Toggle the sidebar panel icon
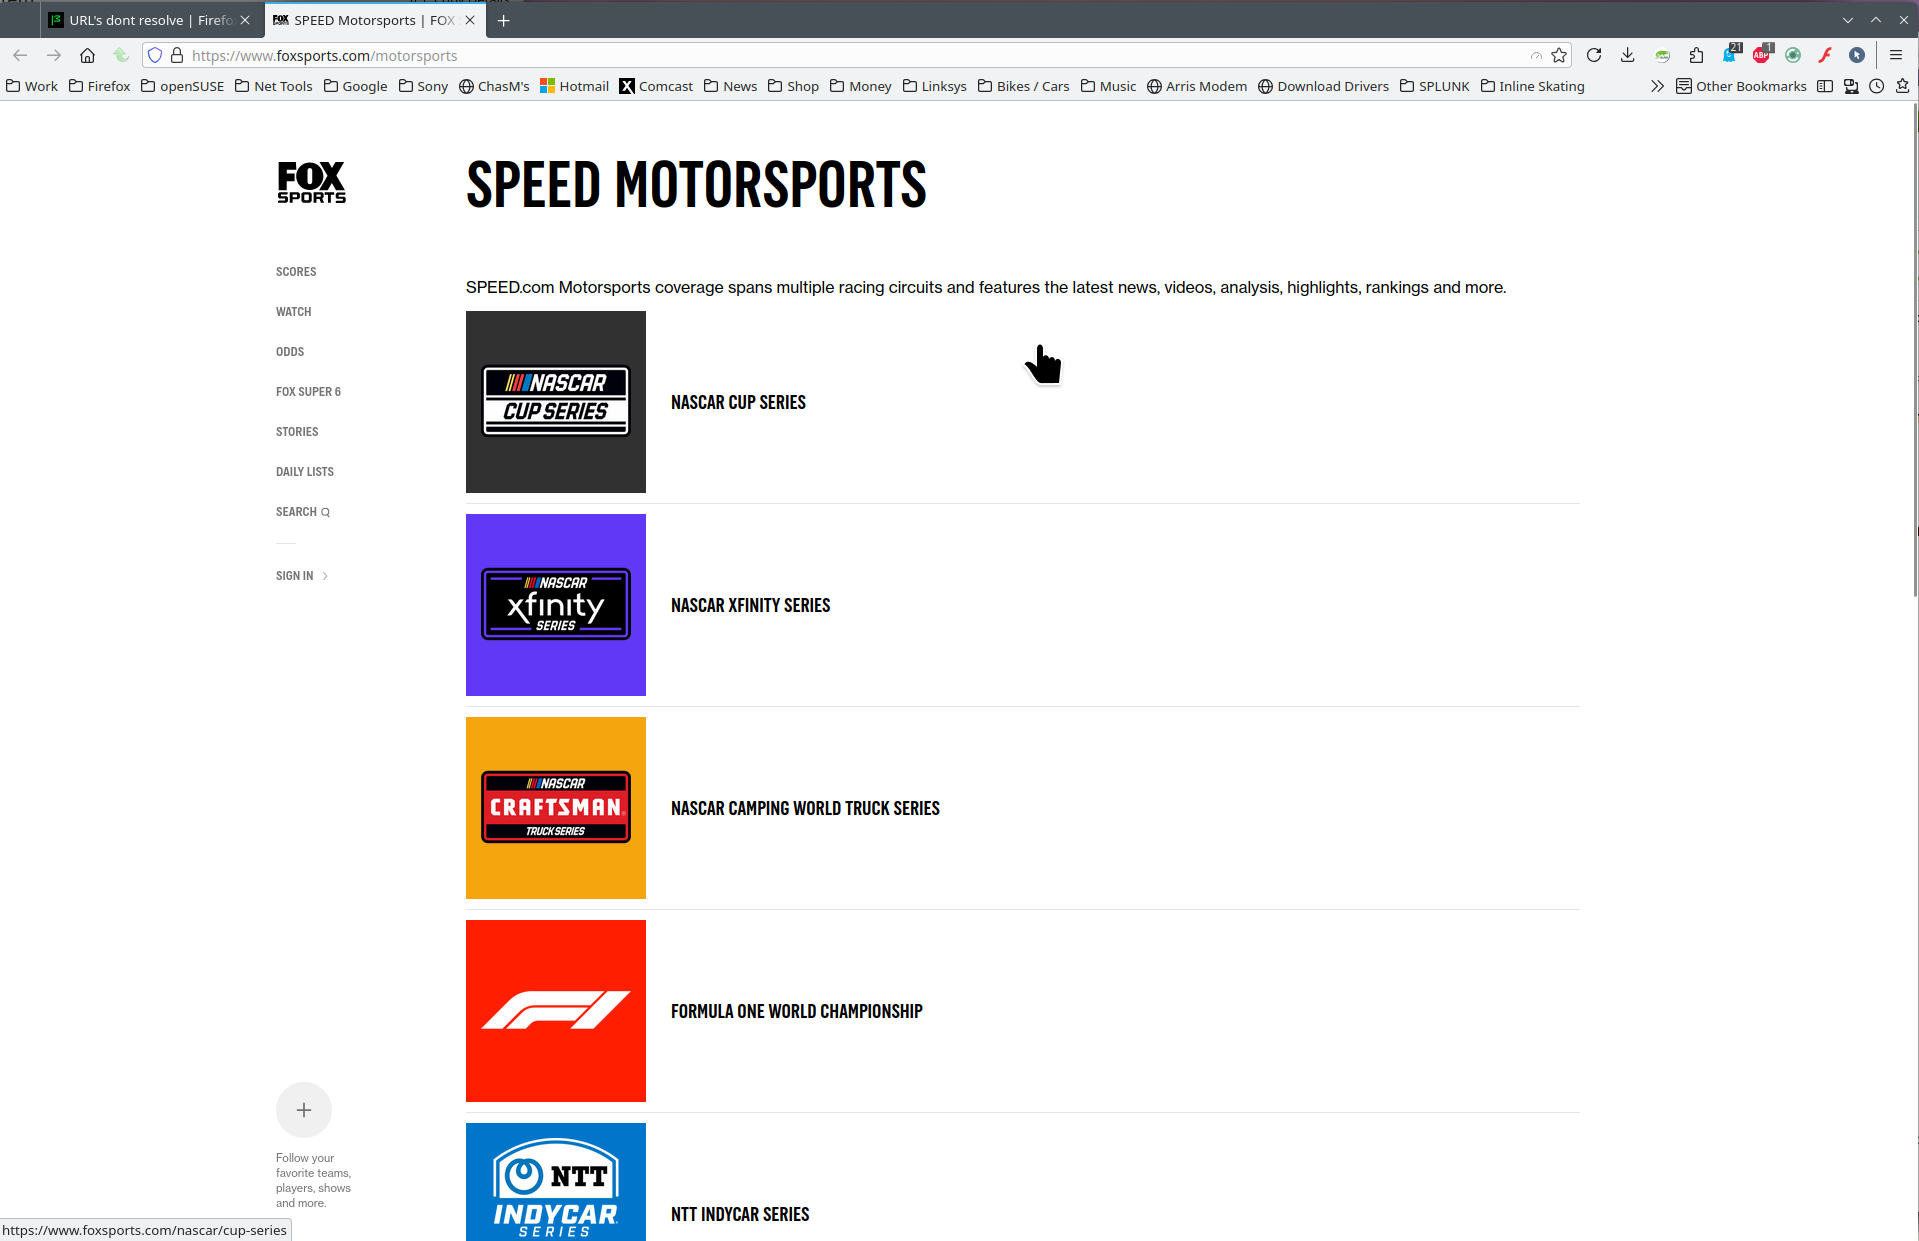This screenshot has width=1919, height=1241. click(x=1825, y=87)
